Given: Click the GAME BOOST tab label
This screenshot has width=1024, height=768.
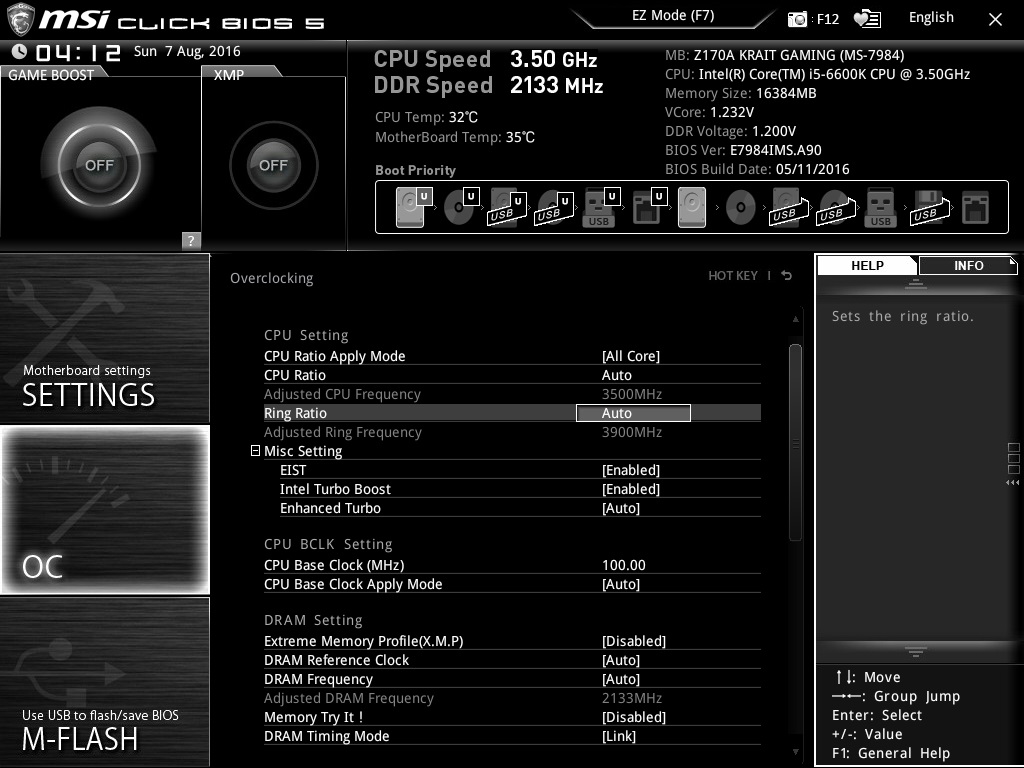Looking at the screenshot, I should [x=51, y=74].
